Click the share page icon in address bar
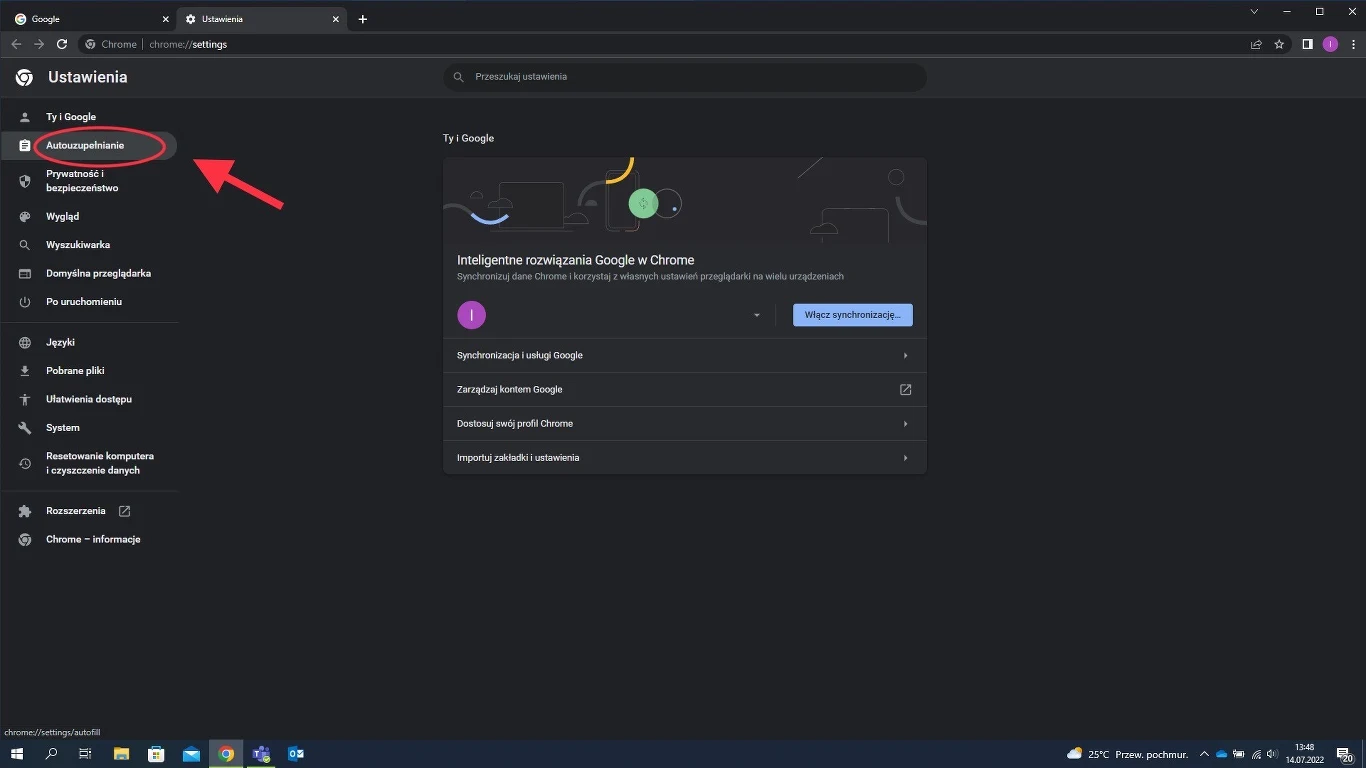Screen dimensions: 1366x768 point(1256,44)
